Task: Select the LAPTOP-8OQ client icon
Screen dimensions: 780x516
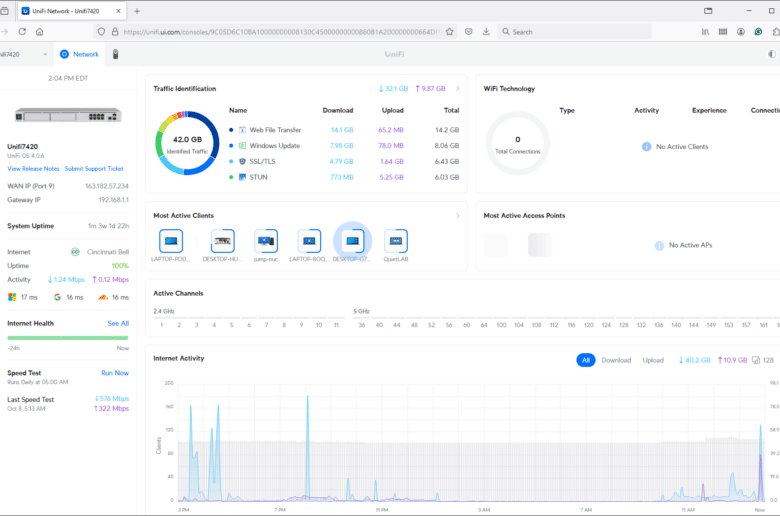Action: pos(309,241)
